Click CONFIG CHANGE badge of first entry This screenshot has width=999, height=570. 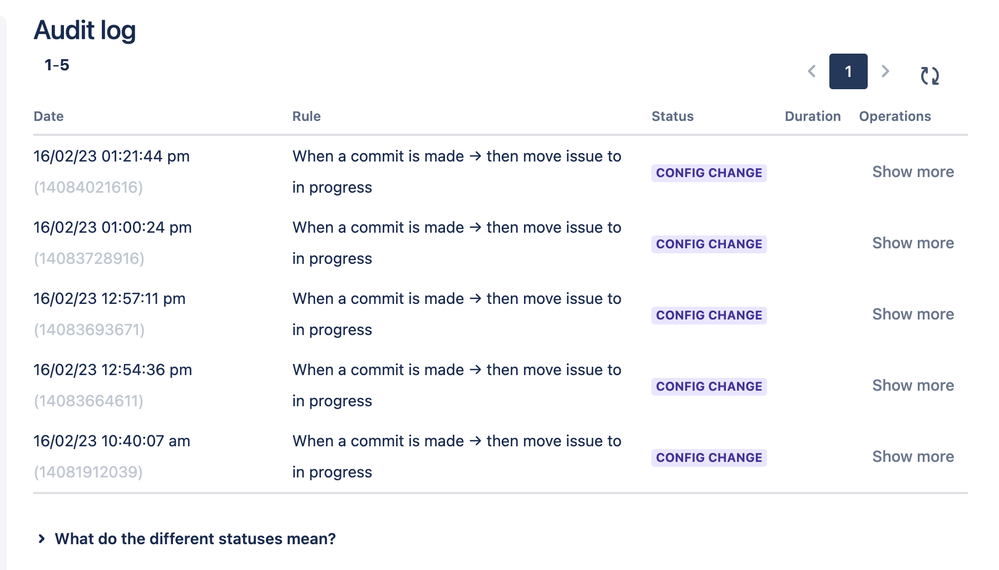(x=708, y=173)
